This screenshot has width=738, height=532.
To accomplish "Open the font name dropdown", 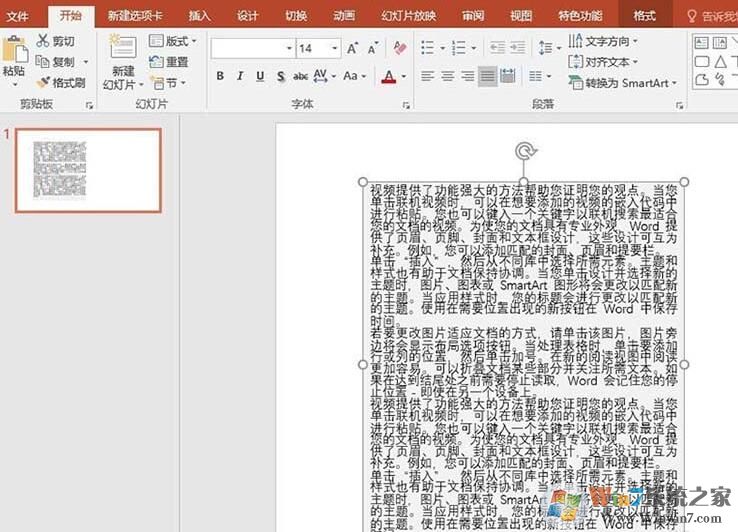I will pyautogui.click(x=289, y=48).
